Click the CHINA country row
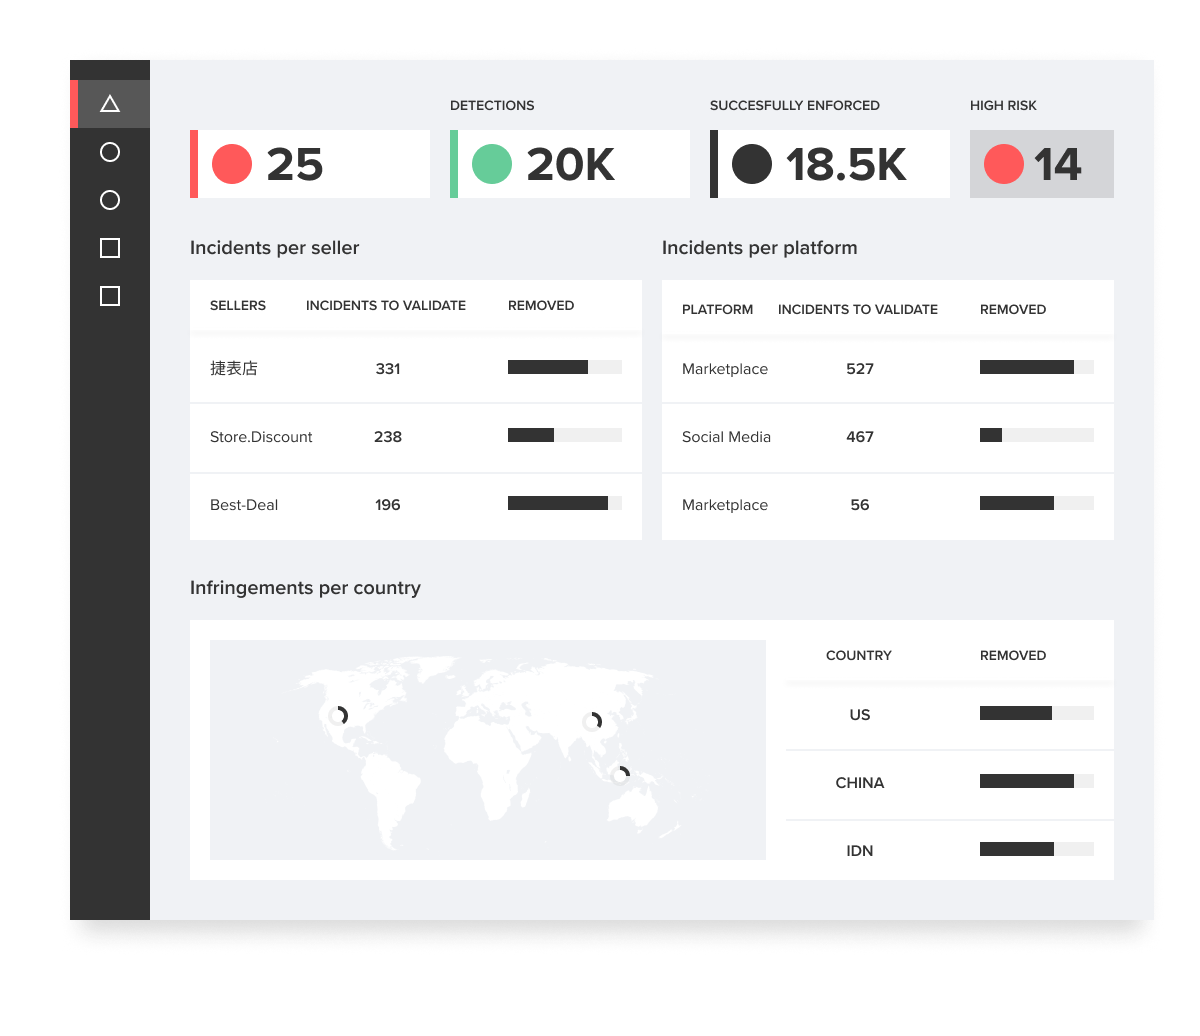The height and width of the screenshot is (1036, 1200). coord(860,783)
